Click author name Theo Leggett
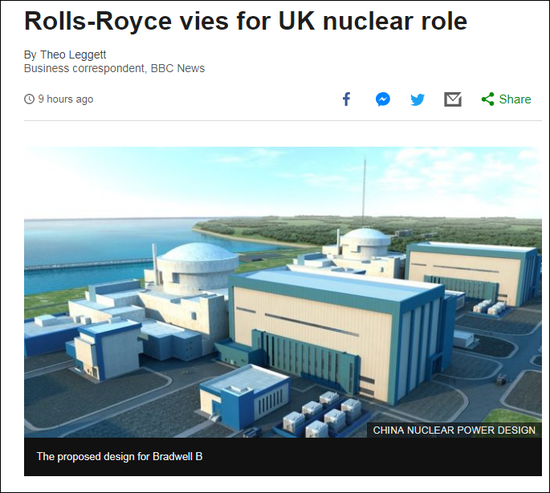The image size is (550, 493). [x=73, y=55]
